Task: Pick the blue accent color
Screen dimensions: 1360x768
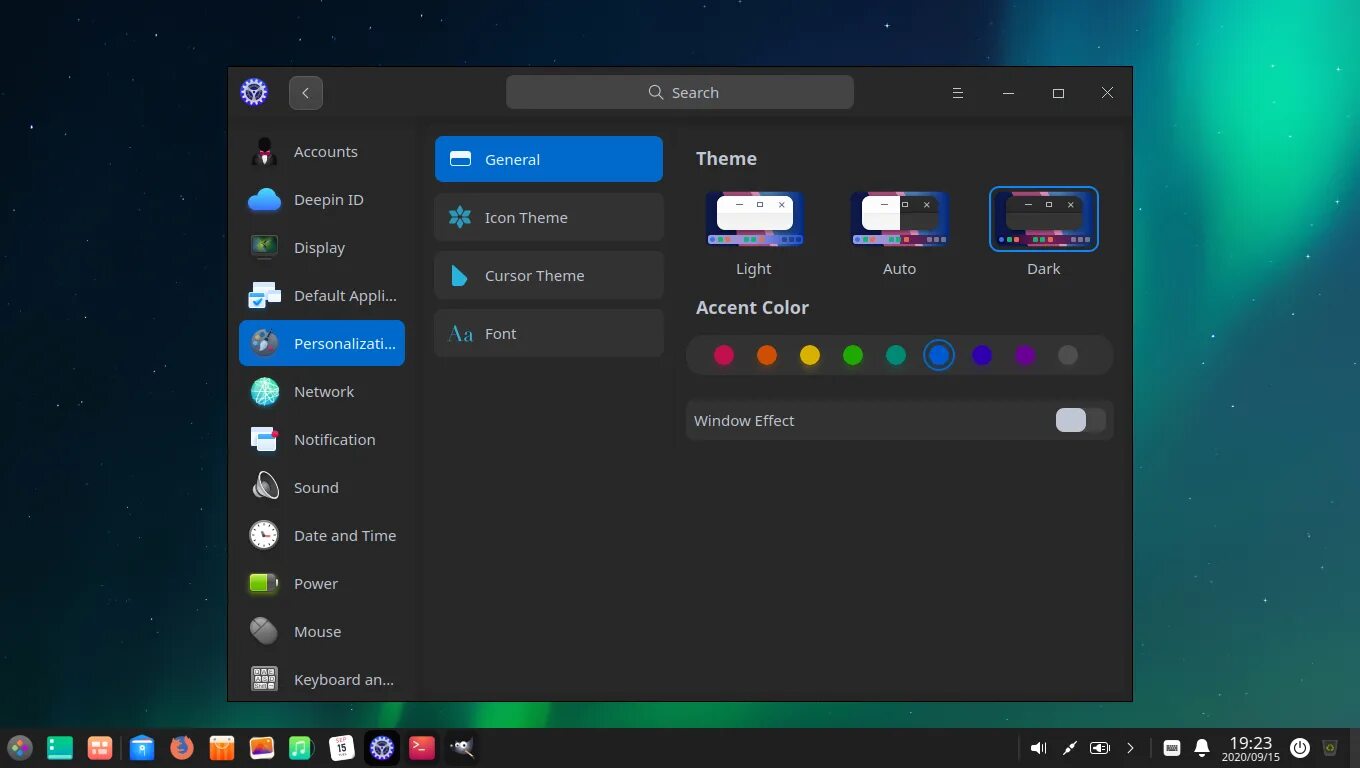Action: [939, 355]
